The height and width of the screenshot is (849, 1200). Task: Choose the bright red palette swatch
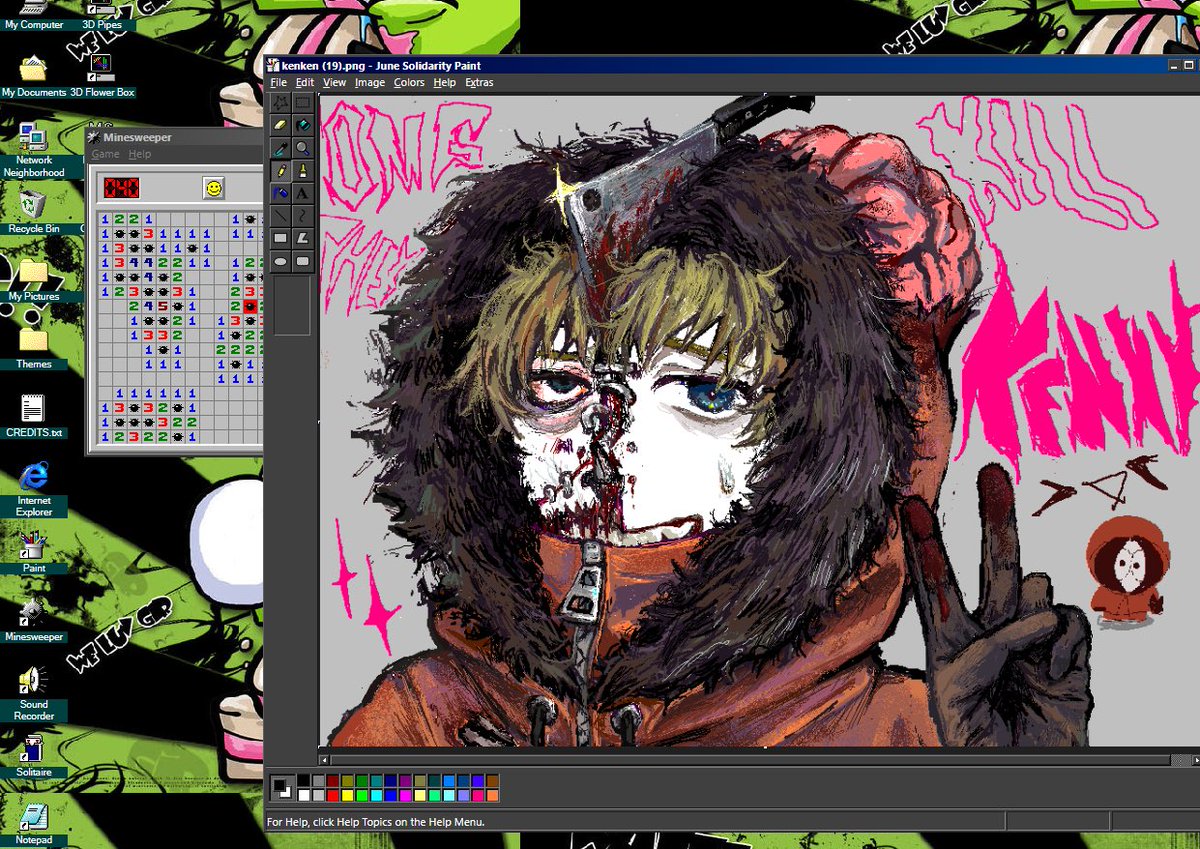pyautogui.click(x=333, y=795)
